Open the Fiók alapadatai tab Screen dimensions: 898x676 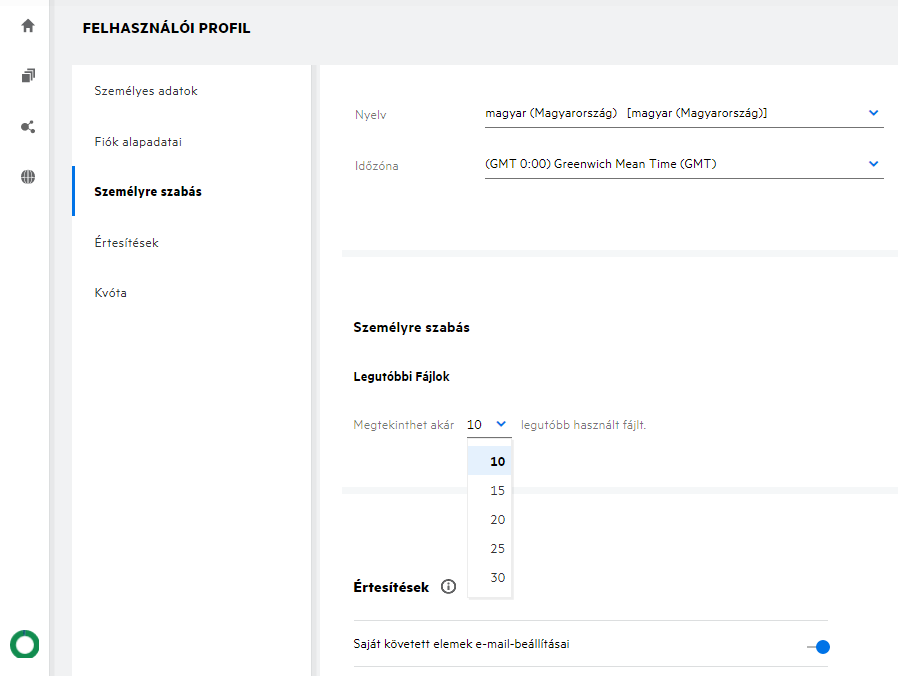pyautogui.click(x=138, y=142)
